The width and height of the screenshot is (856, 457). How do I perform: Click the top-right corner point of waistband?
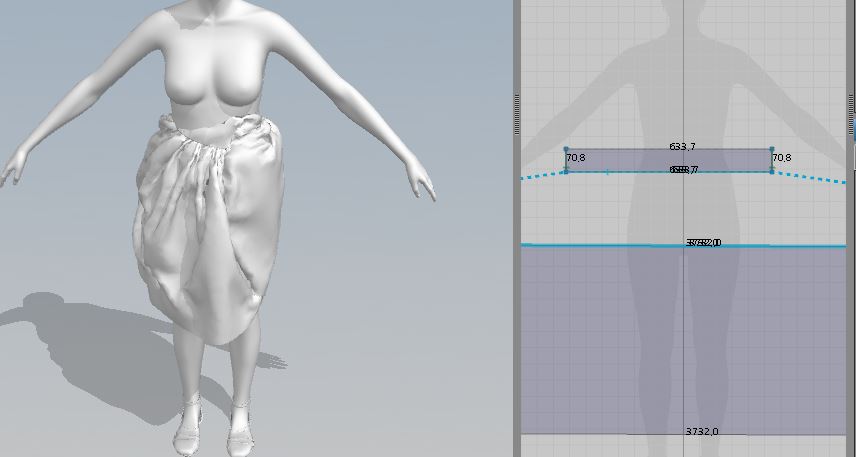click(x=772, y=149)
